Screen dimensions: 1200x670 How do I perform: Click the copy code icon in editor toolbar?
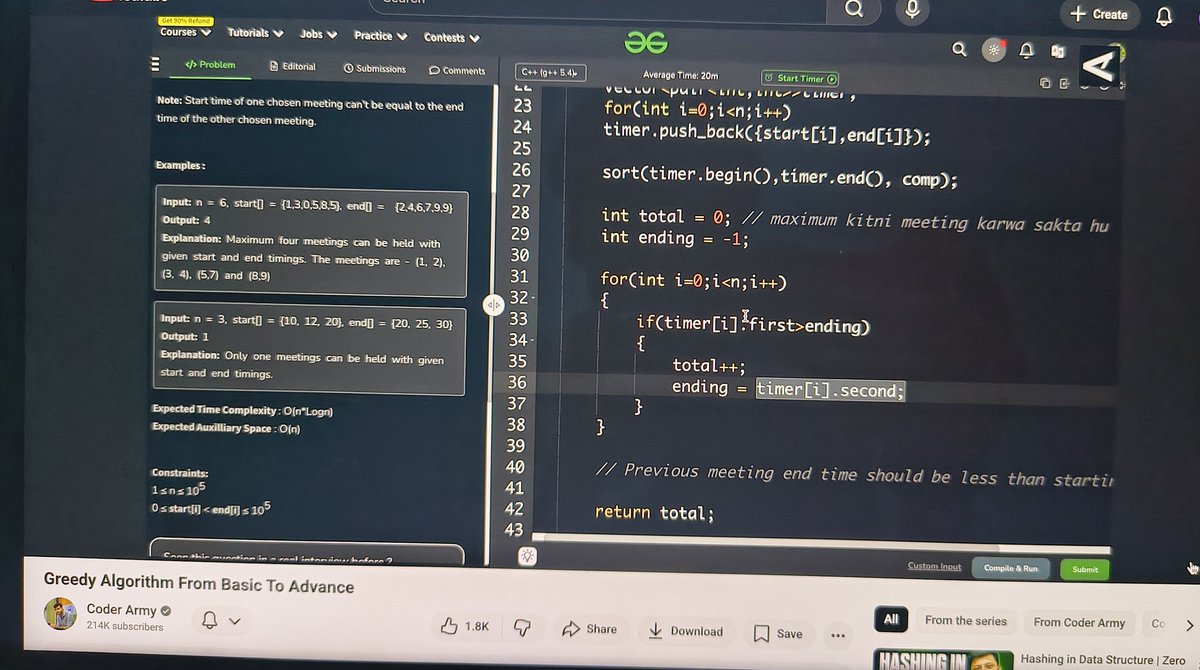click(1045, 83)
